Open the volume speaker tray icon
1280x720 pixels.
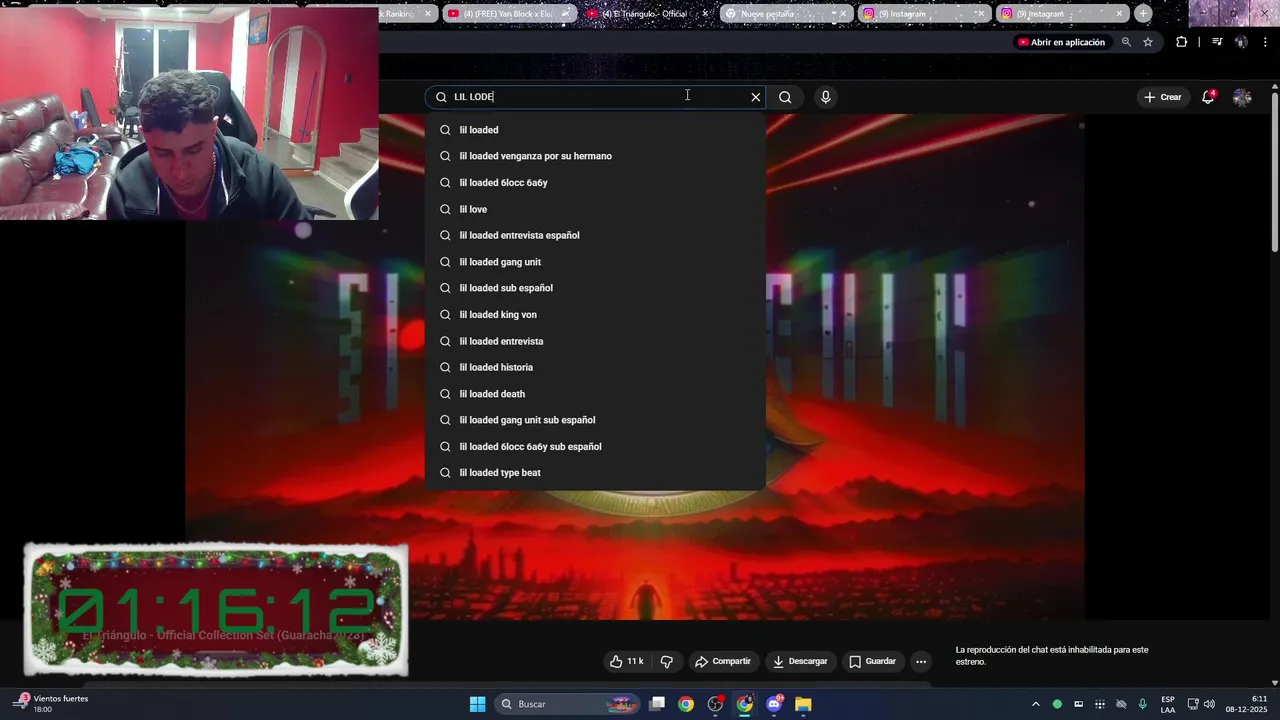coord(1209,704)
